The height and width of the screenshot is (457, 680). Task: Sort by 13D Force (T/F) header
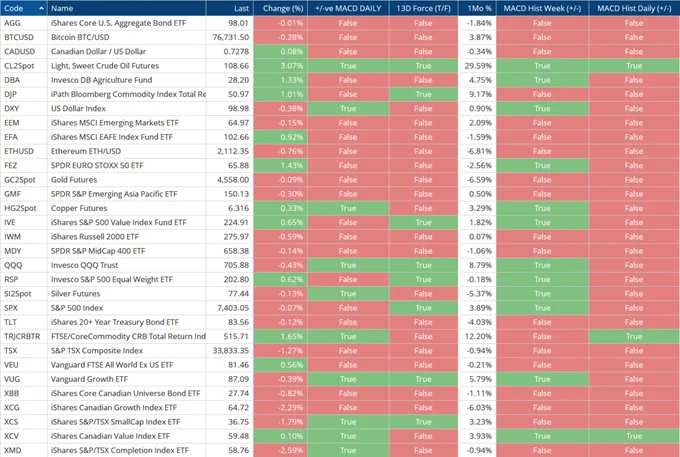(x=423, y=8)
